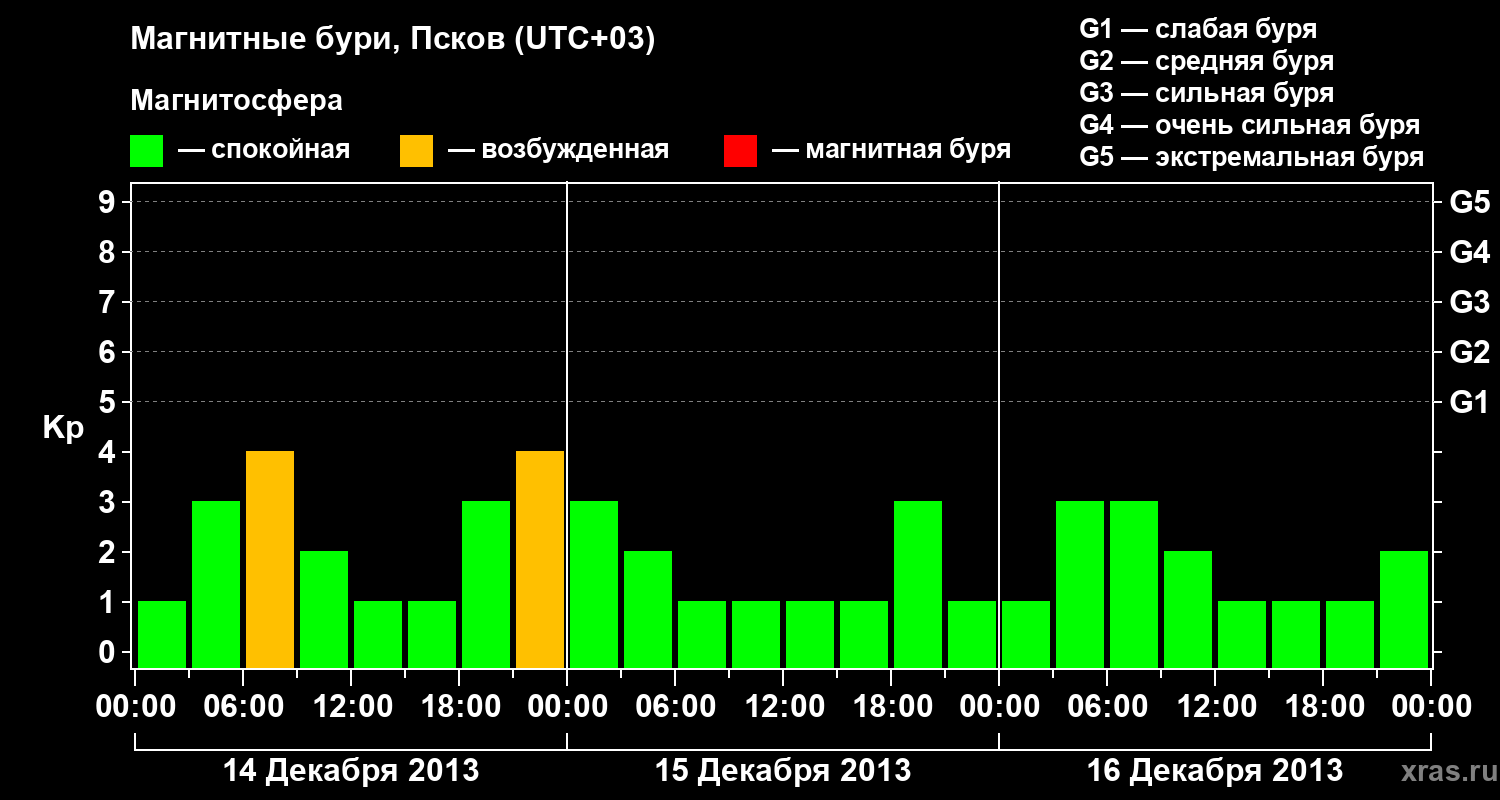
Task: Click the first Kp 3 bar of 15 December
Action: (x=594, y=585)
